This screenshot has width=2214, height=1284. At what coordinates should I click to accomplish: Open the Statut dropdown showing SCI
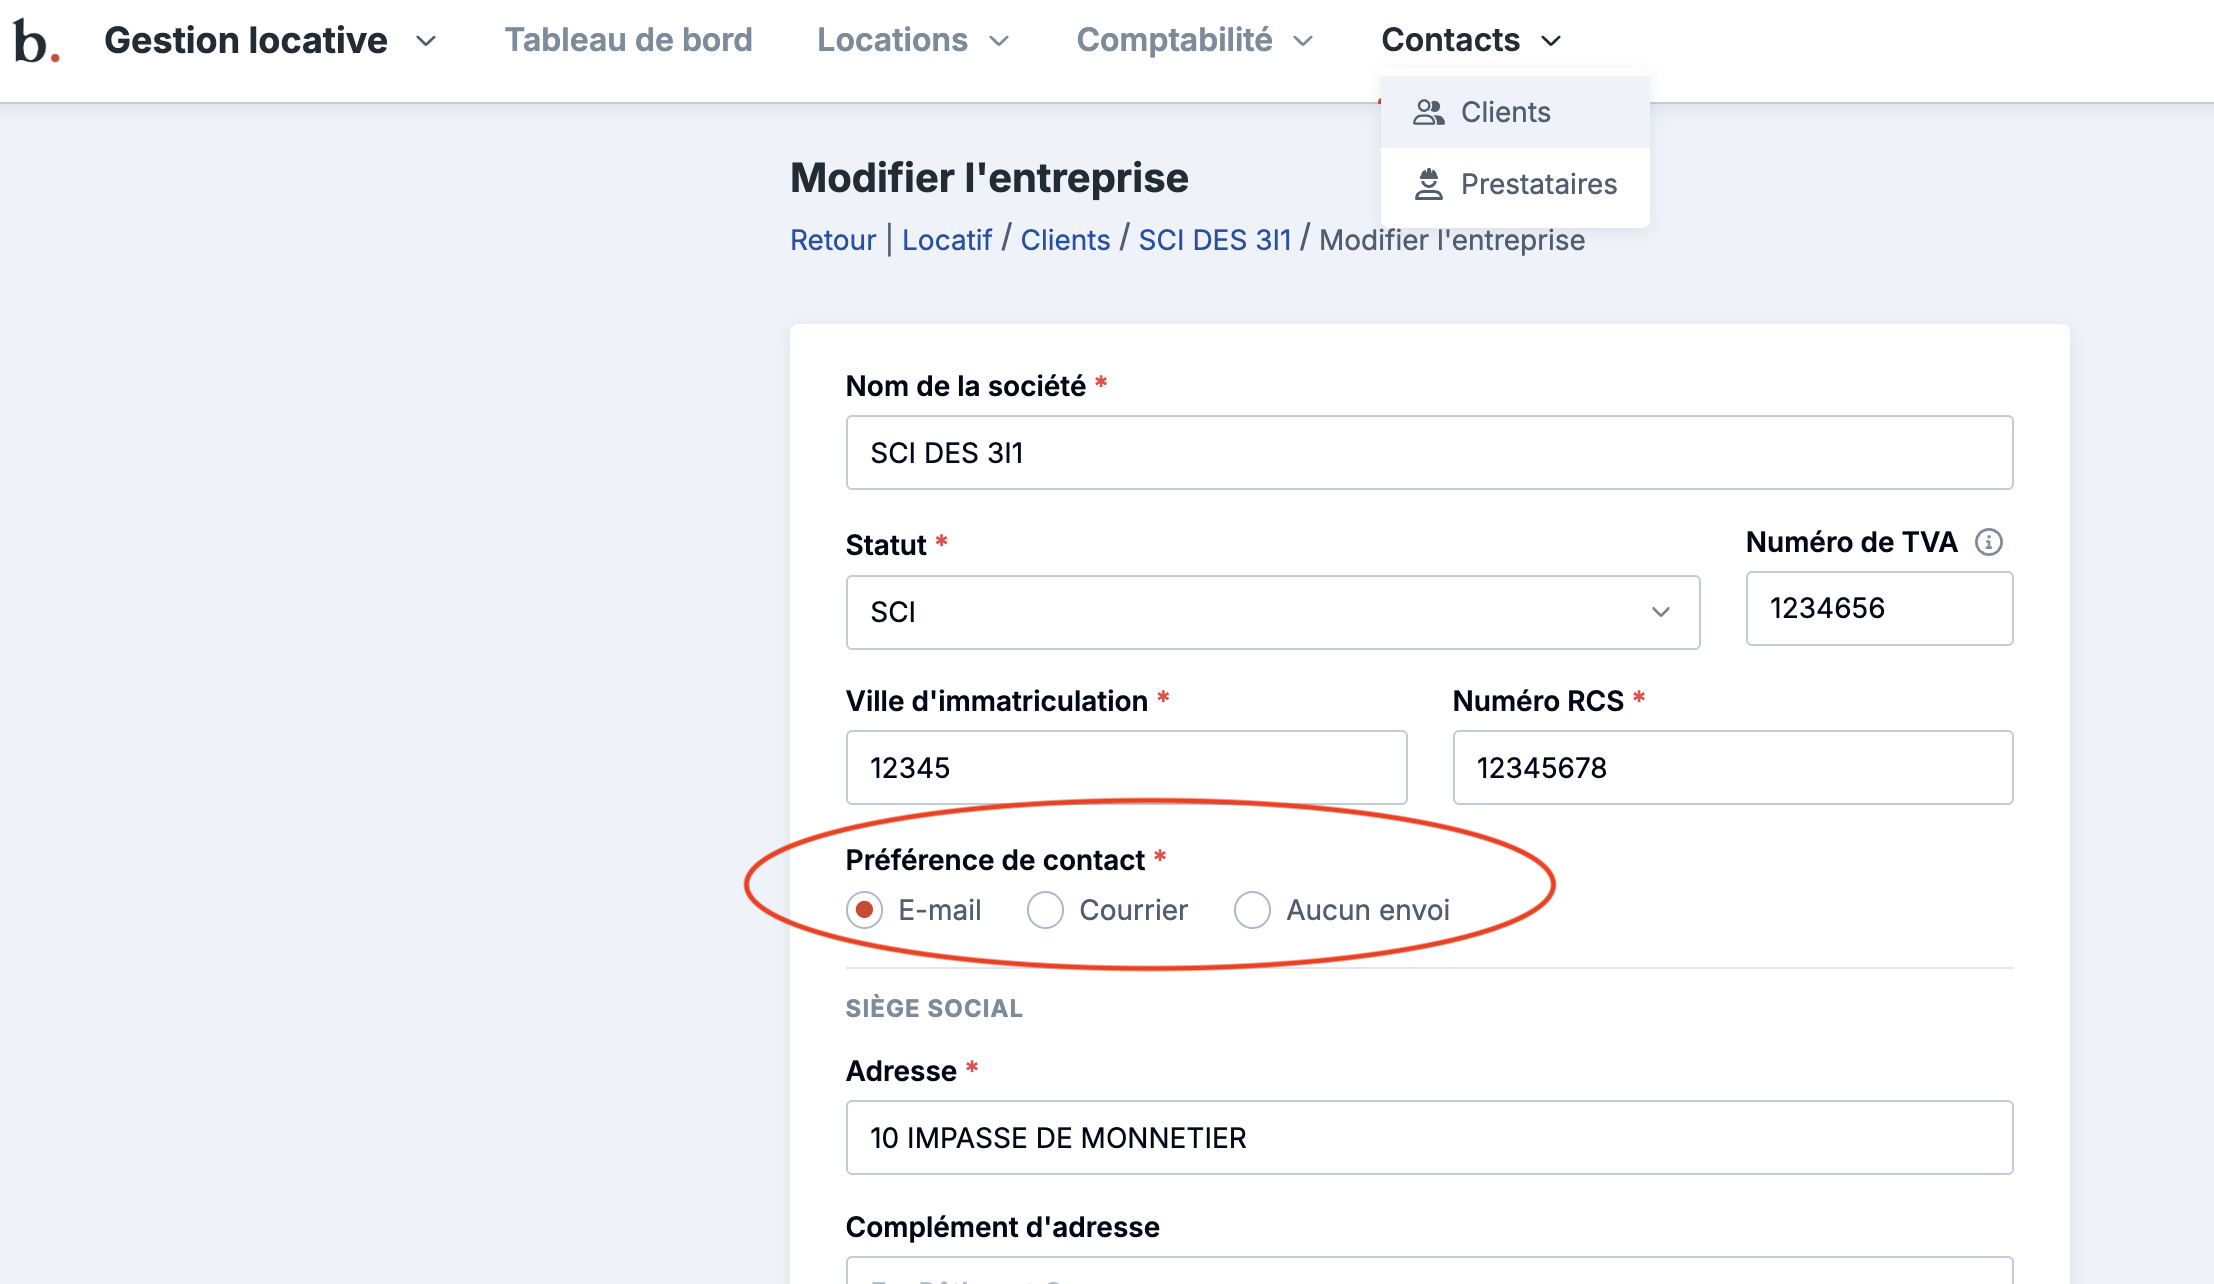(1272, 612)
